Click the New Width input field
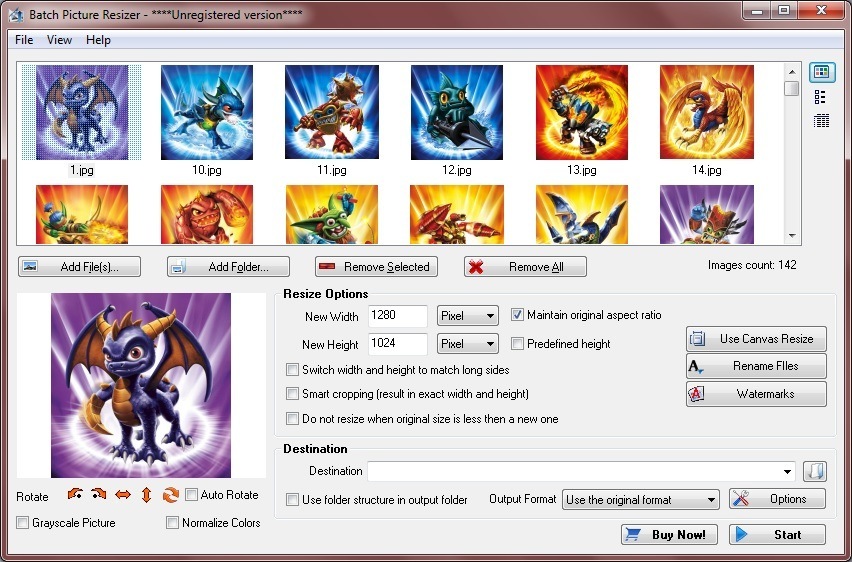The height and width of the screenshot is (562, 852). coord(398,316)
